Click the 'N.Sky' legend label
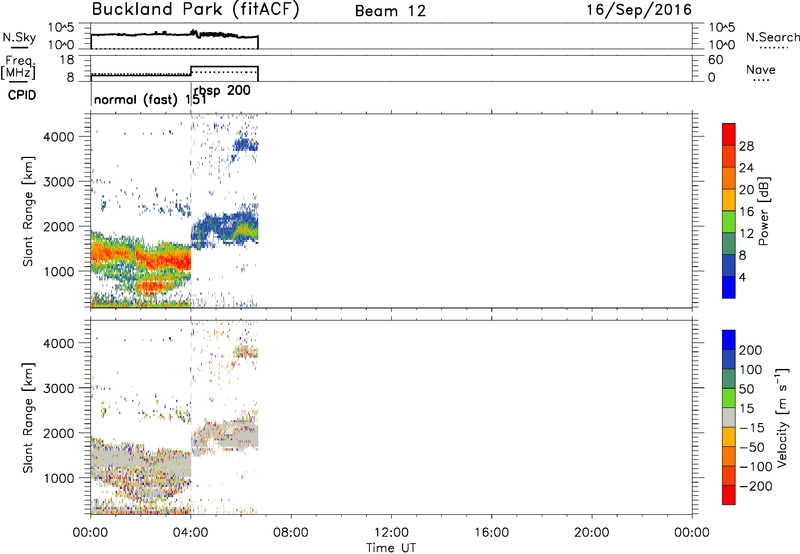Viewport: 800px width, 554px height. (x=19, y=38)
